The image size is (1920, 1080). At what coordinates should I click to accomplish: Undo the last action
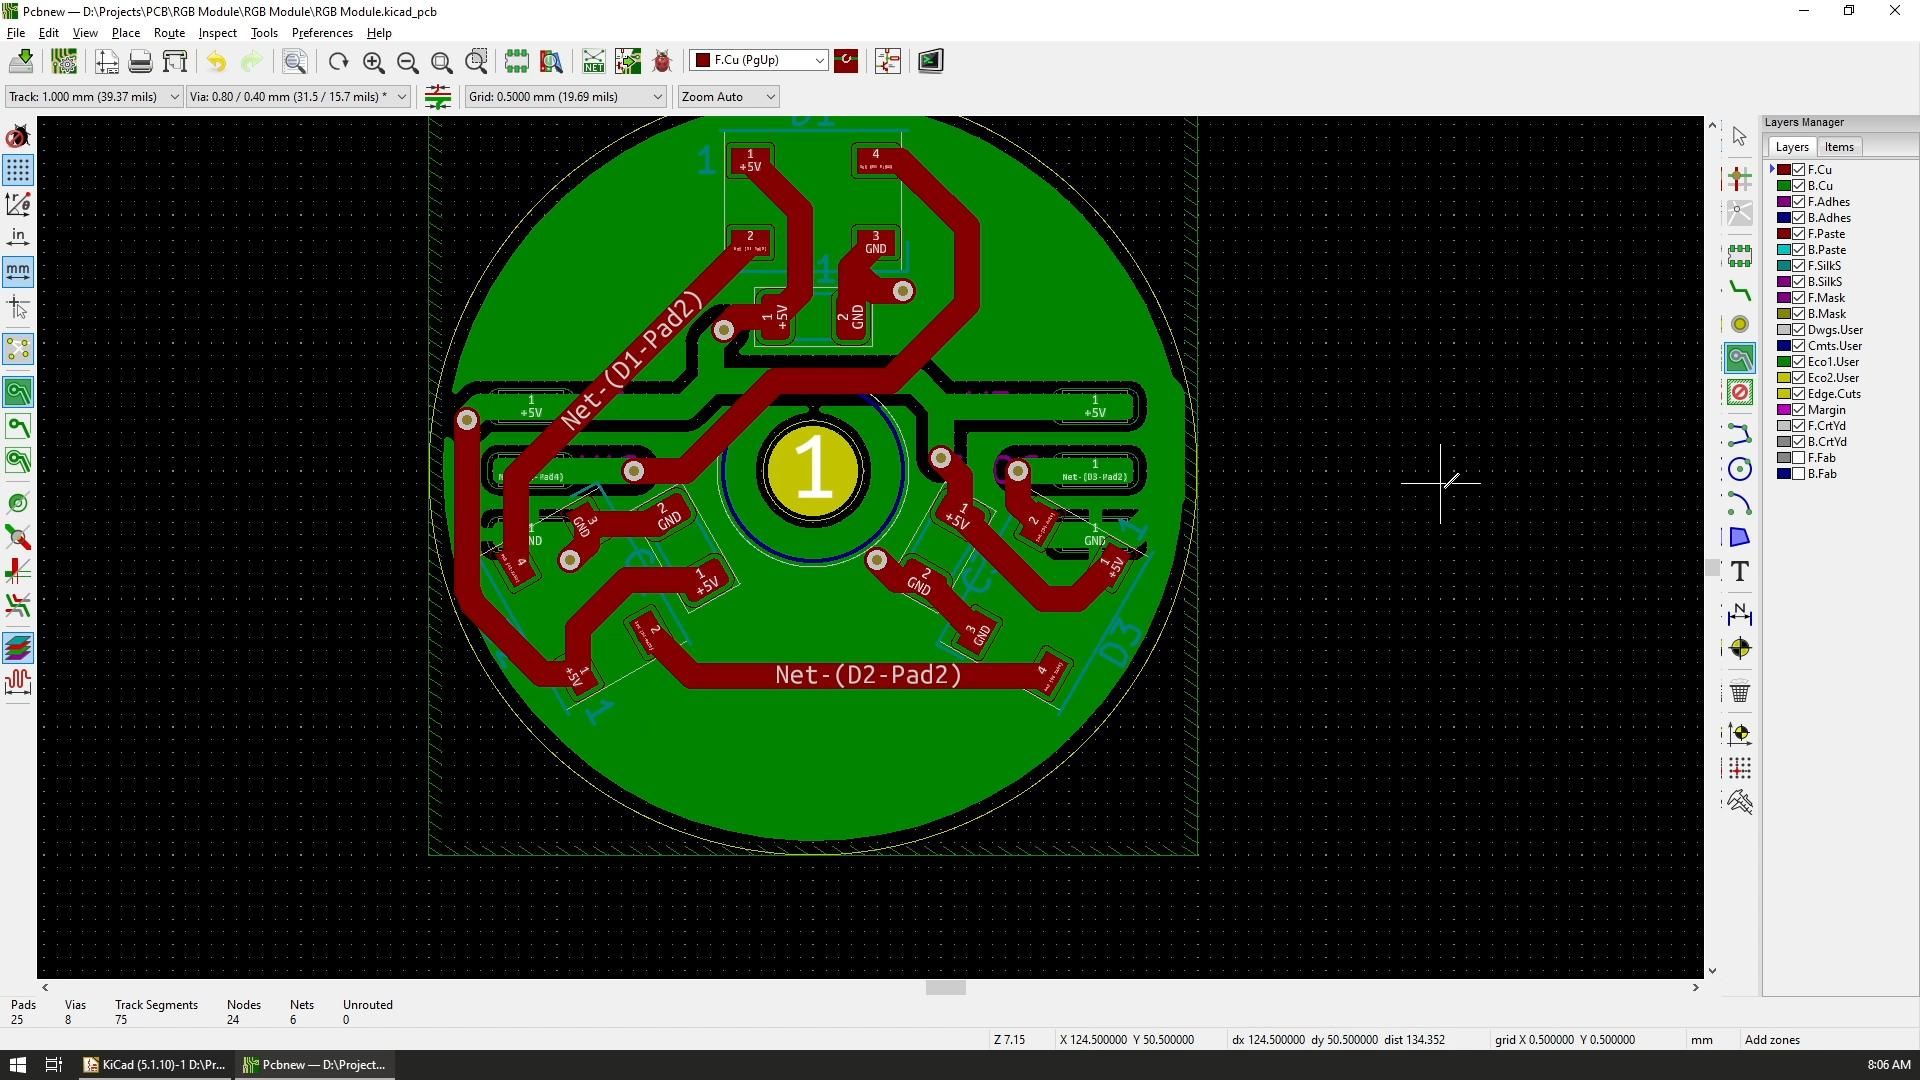click(x=216, y=62)
